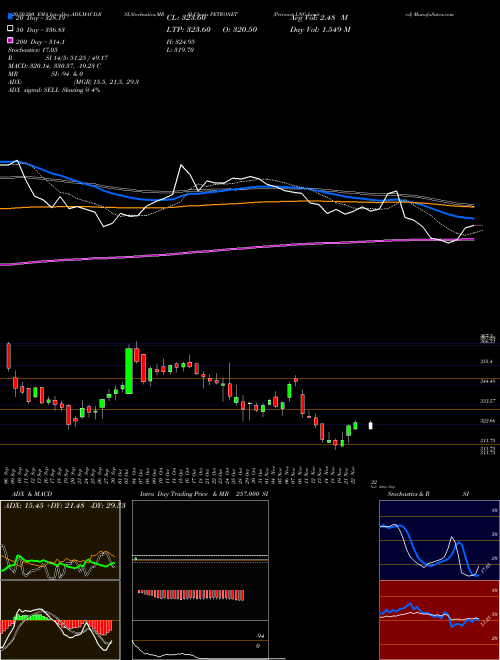Click the tall green candle in early October
Image resolution: width=500 pixels, height=660 pixels.
coord(129,371)
